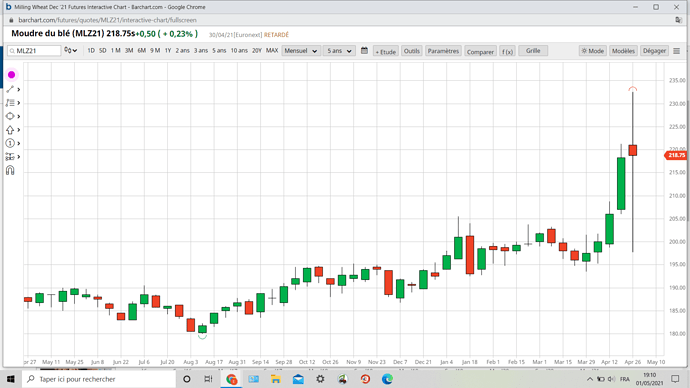Click the volume speaker tray icon
This screenshot has height=388, width=690.
611,379
